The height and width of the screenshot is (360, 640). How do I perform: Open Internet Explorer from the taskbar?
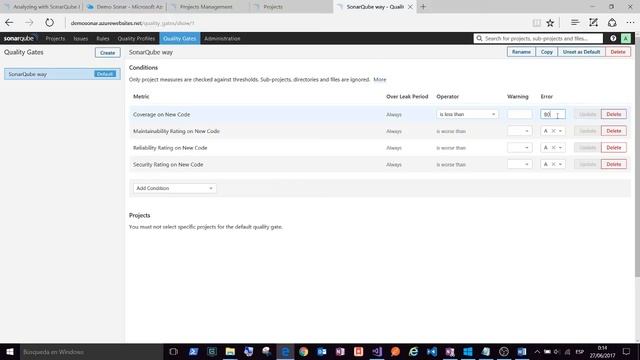point(413,352)
